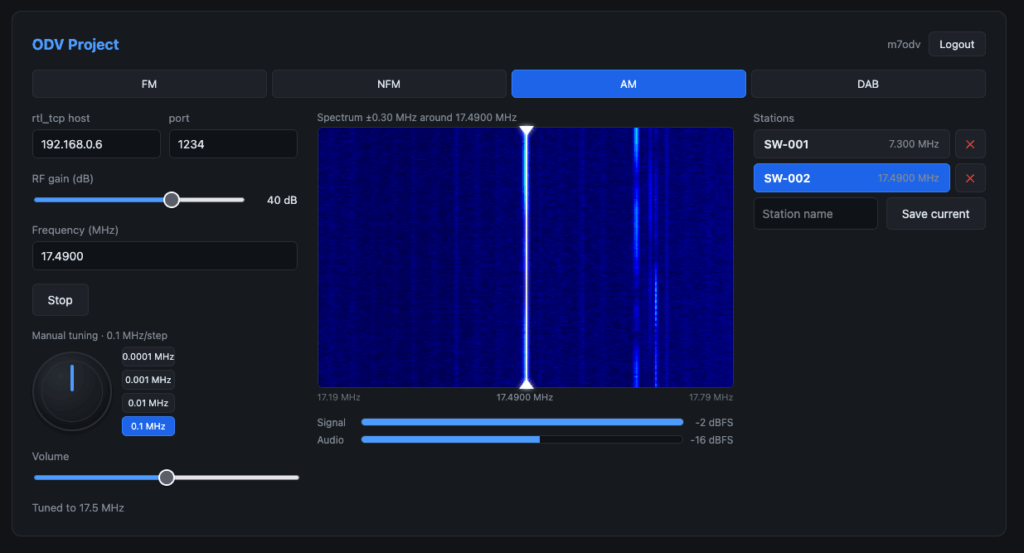Select station SW-002 preset
The height and width of the screenshot is (553, 1024).
852,178
